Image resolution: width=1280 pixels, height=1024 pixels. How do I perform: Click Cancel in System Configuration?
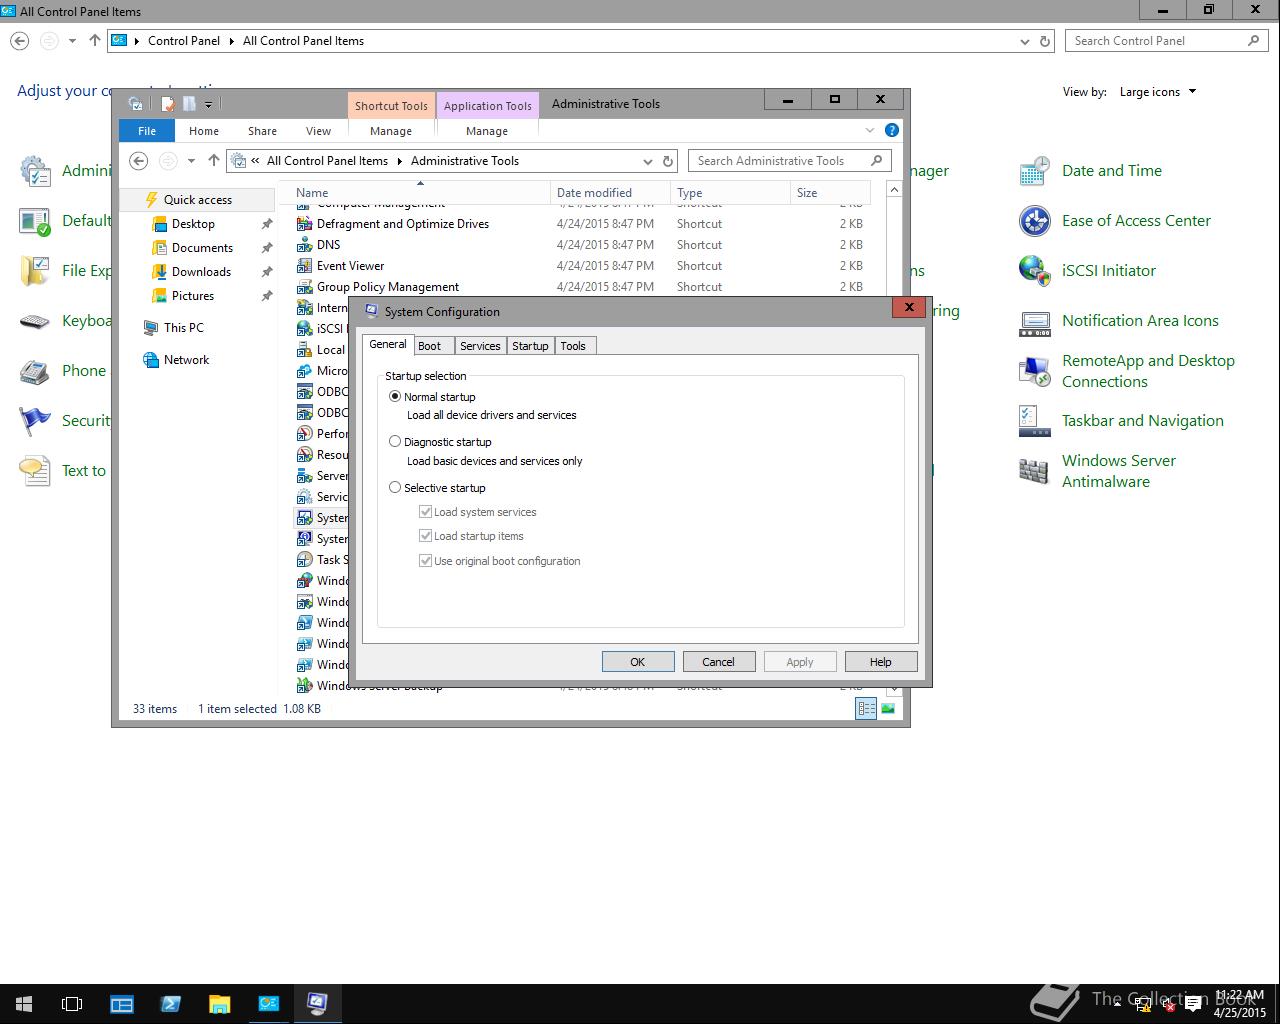click(718, 662)
